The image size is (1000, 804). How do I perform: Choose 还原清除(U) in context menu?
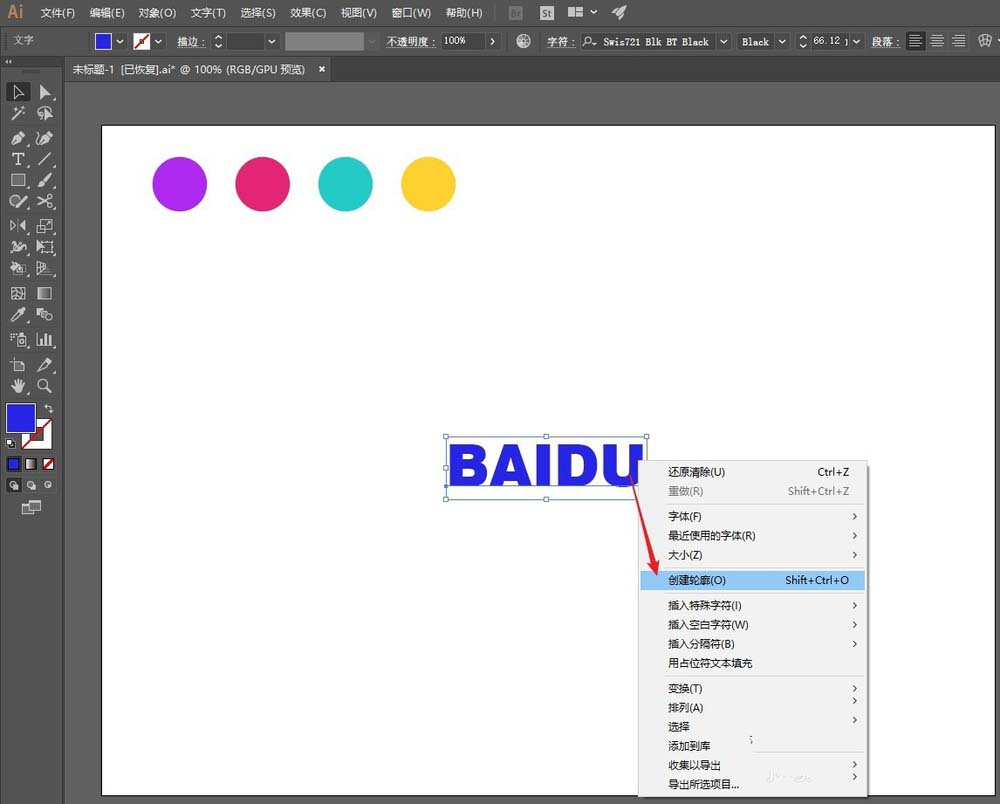753,472
